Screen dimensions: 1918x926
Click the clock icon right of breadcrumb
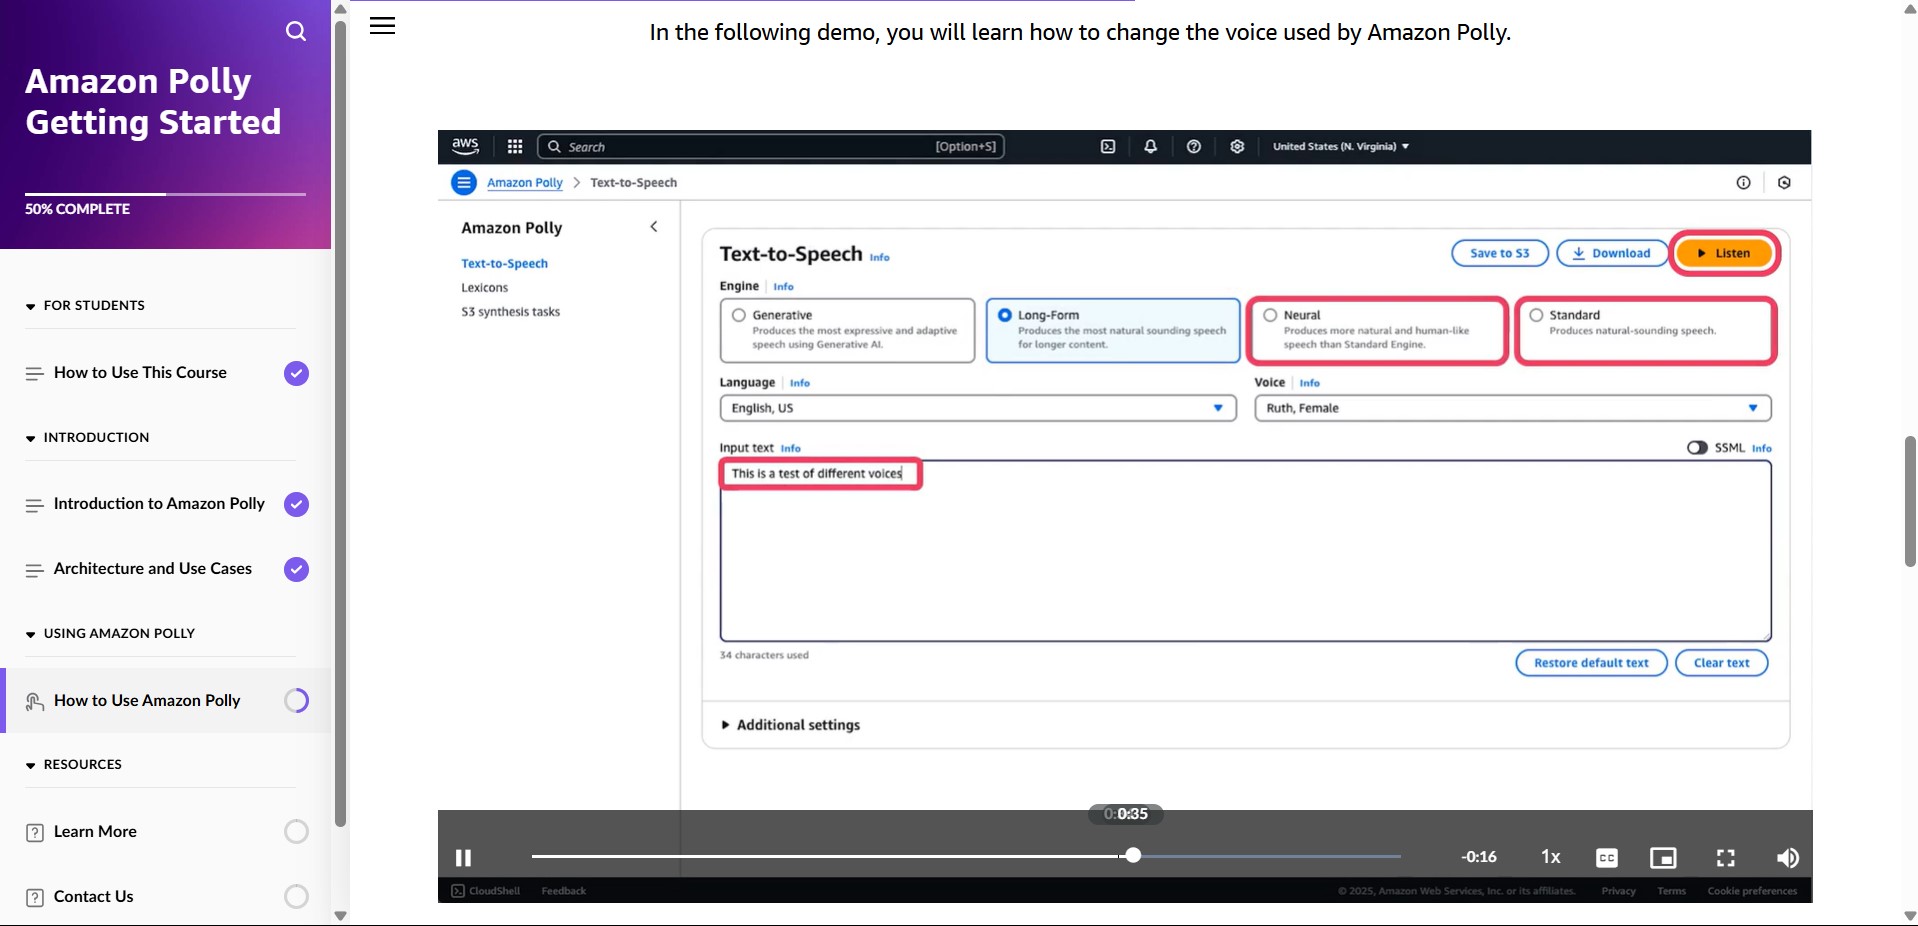click(x=1784, y=182)
